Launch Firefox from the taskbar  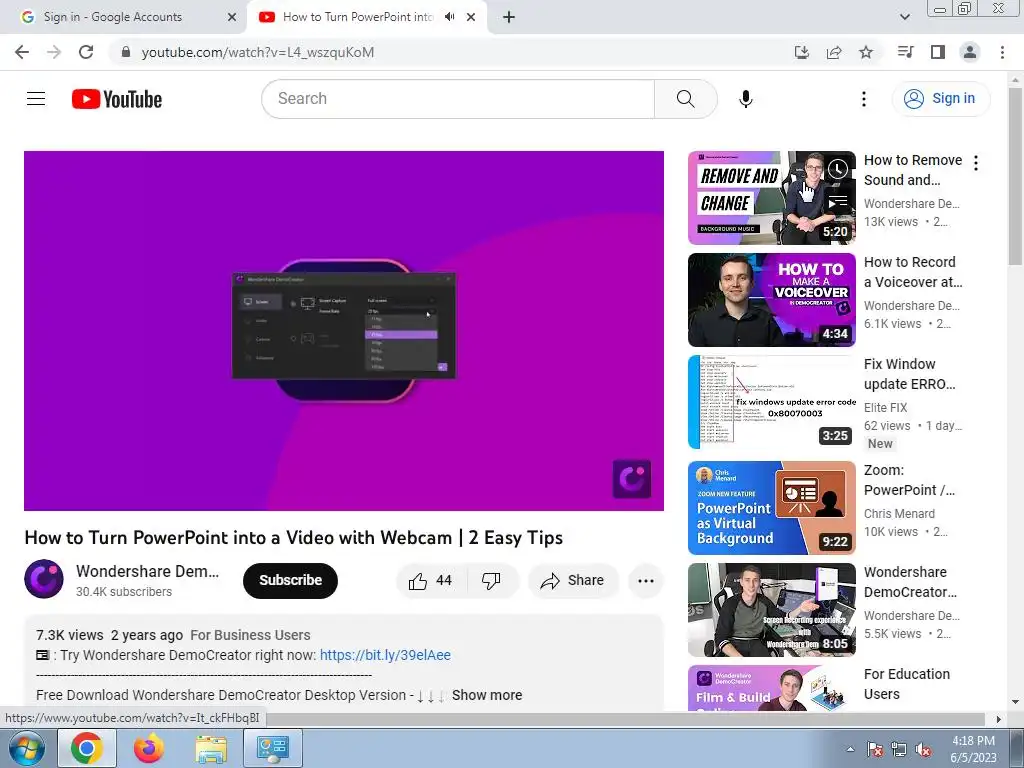(x=149, y=748)
